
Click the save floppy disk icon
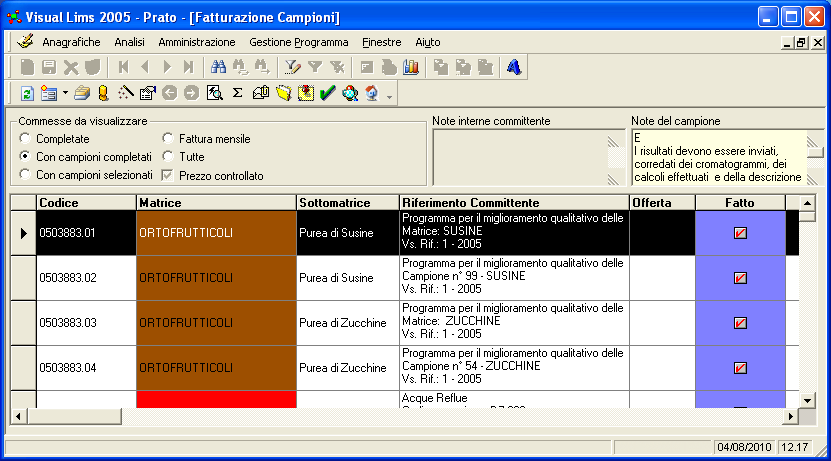tap(49, 67)
